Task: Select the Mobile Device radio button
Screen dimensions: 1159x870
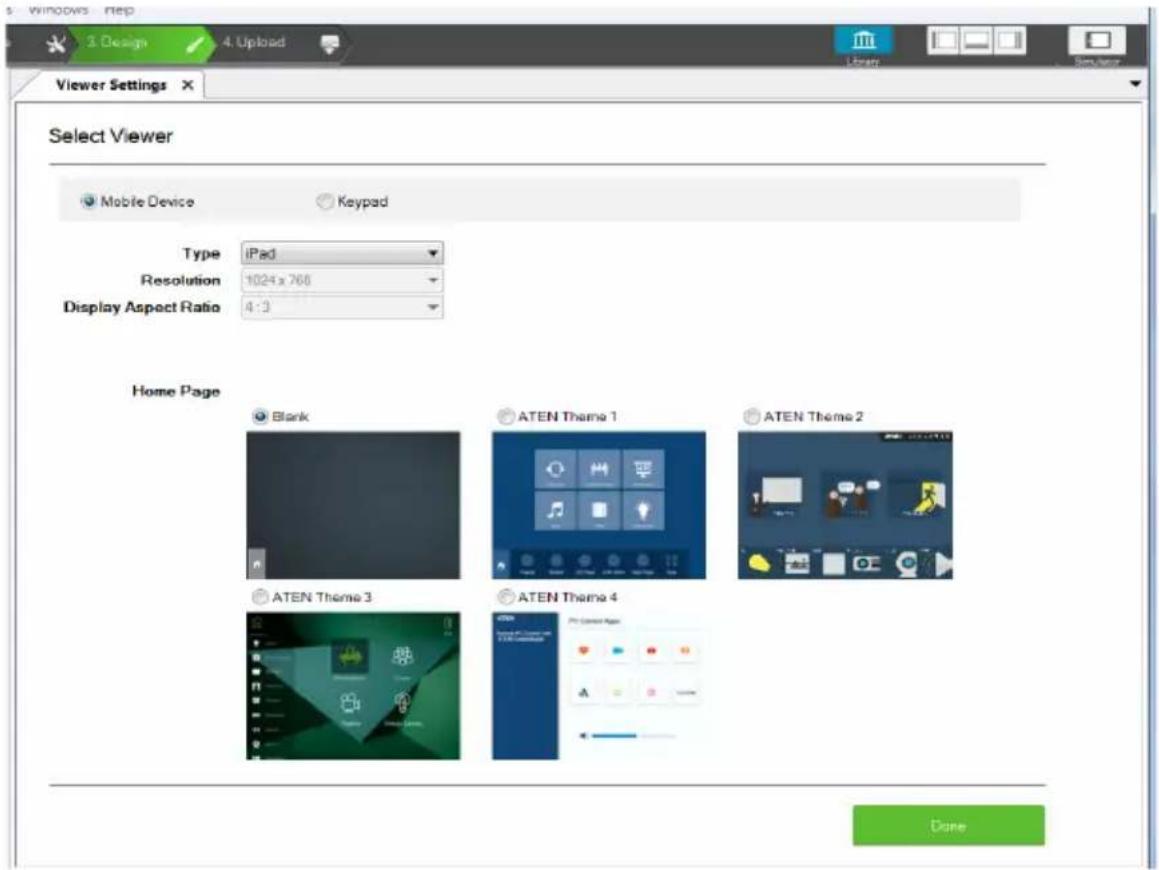Action: point(88,201)
